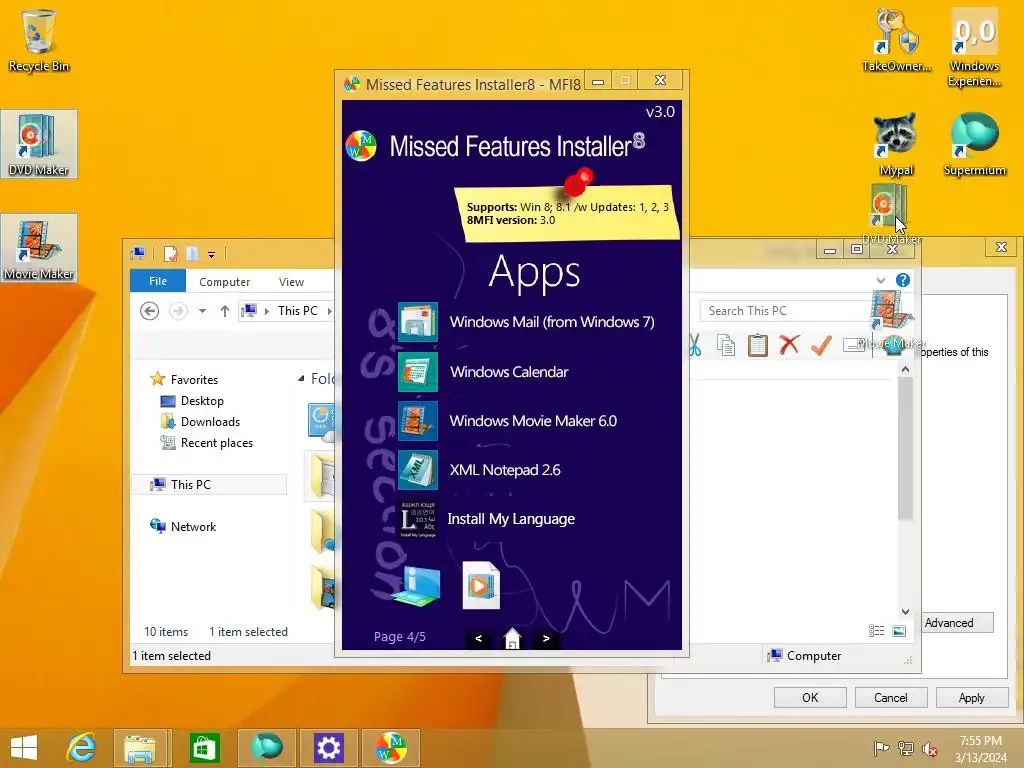
Task: Select Windows Experience Index shortcut
Action: [x=974, y=47]
